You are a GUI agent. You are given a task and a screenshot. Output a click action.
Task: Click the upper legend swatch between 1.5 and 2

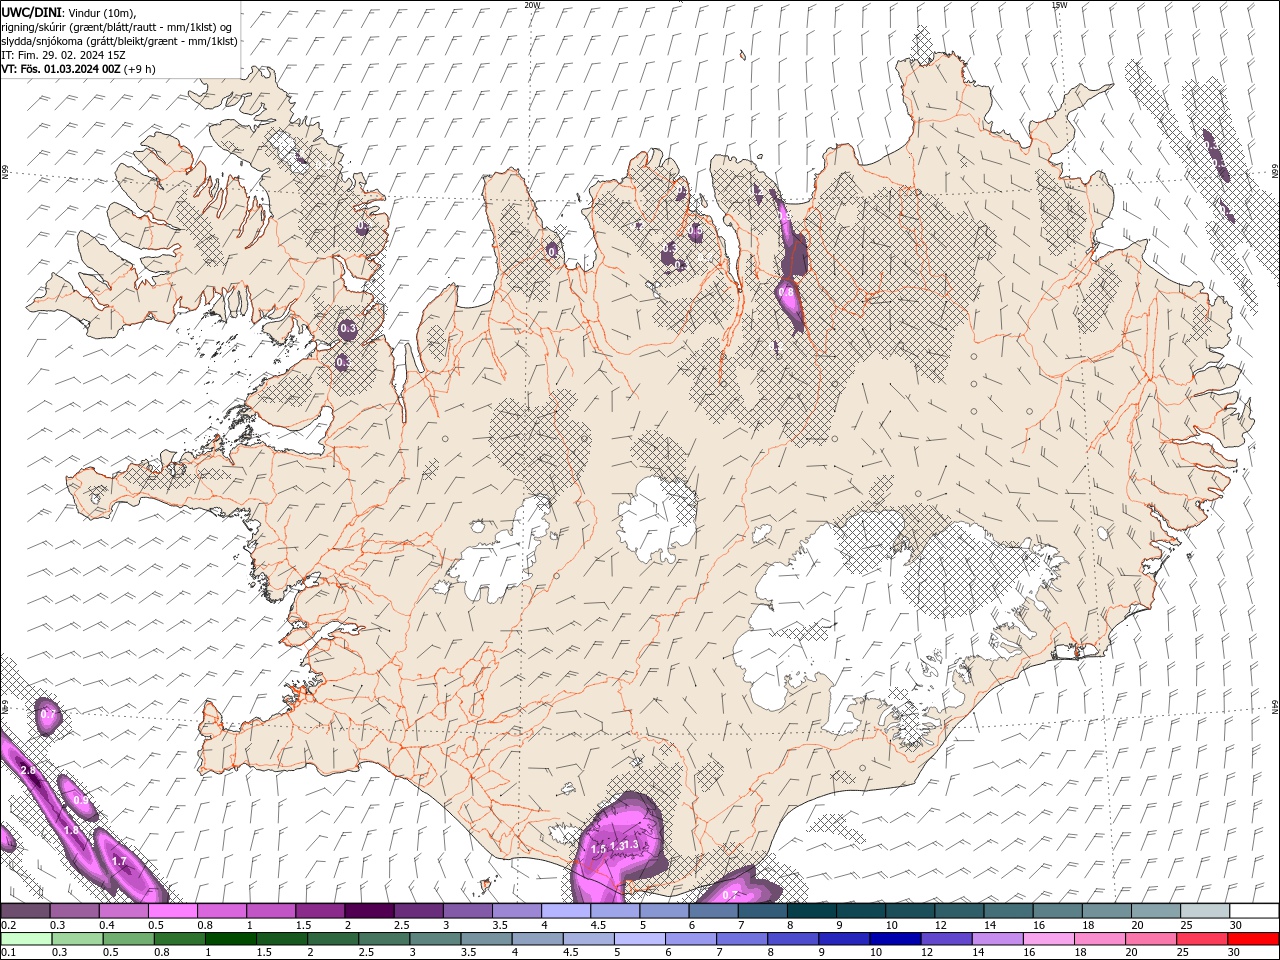click(x=320, y=911)
